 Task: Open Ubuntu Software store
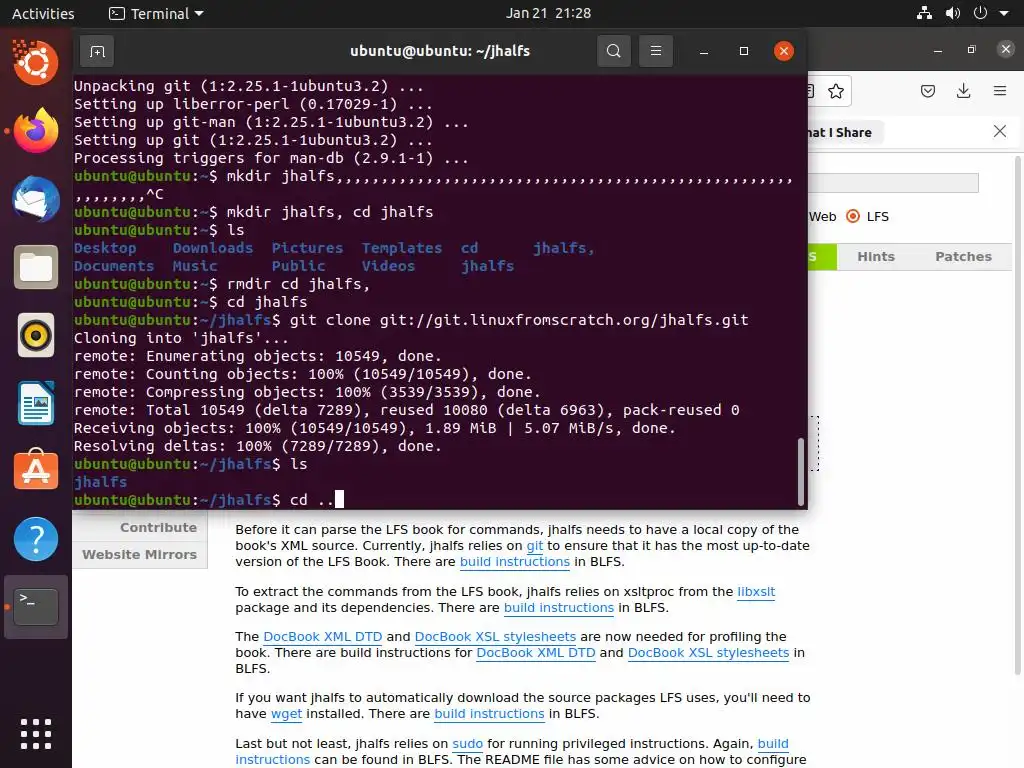click(36, 471)
